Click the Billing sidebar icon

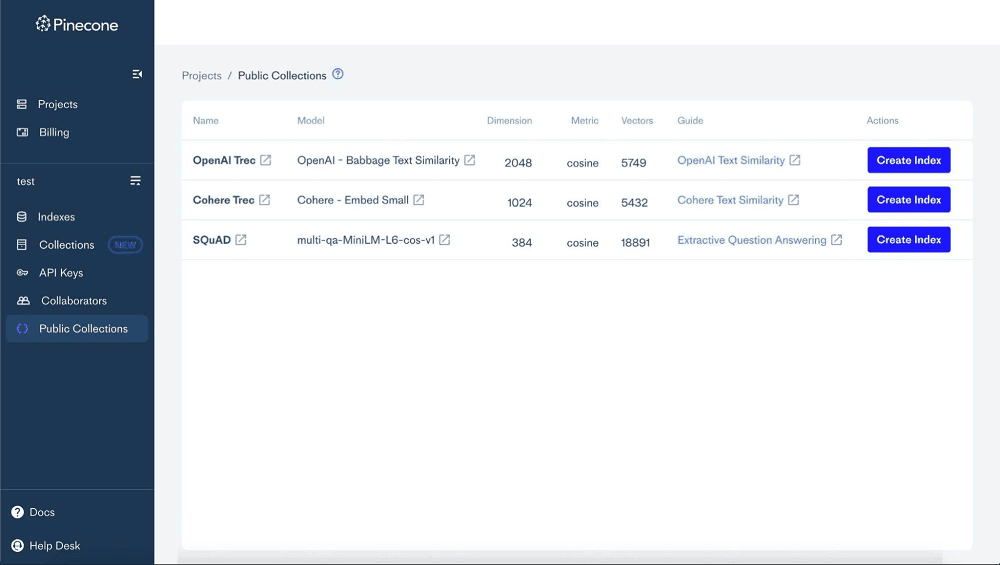tap(22, 132)
